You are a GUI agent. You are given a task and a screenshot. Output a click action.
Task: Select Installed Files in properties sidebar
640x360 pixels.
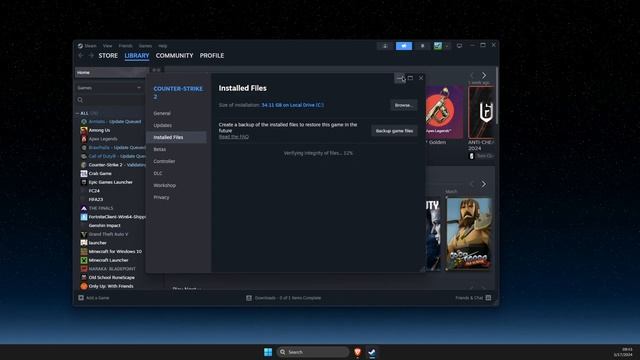[x=176, y=137]
